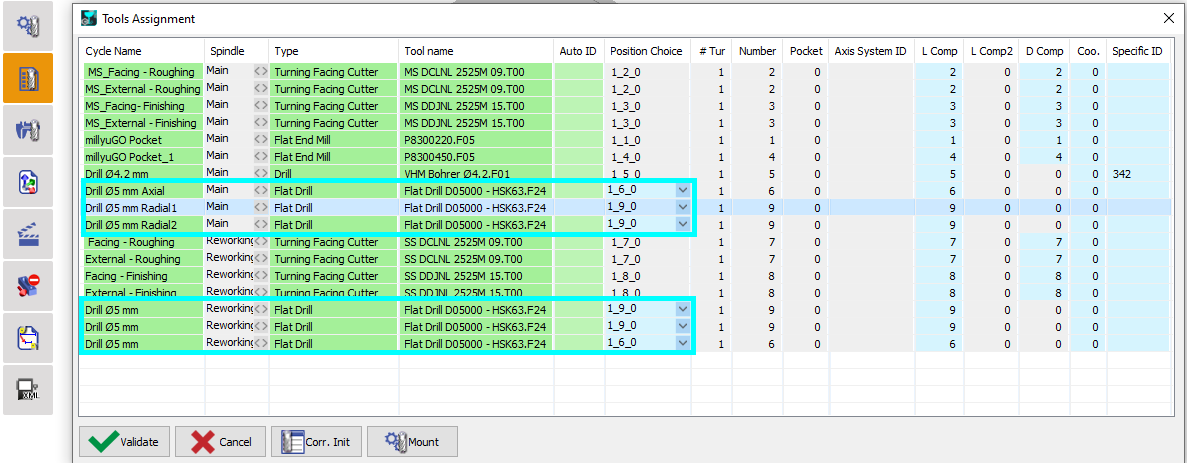Open the document toolpath sidebar icon
This screenshot has height=464, width=1187.
click(x=28, y=339)
